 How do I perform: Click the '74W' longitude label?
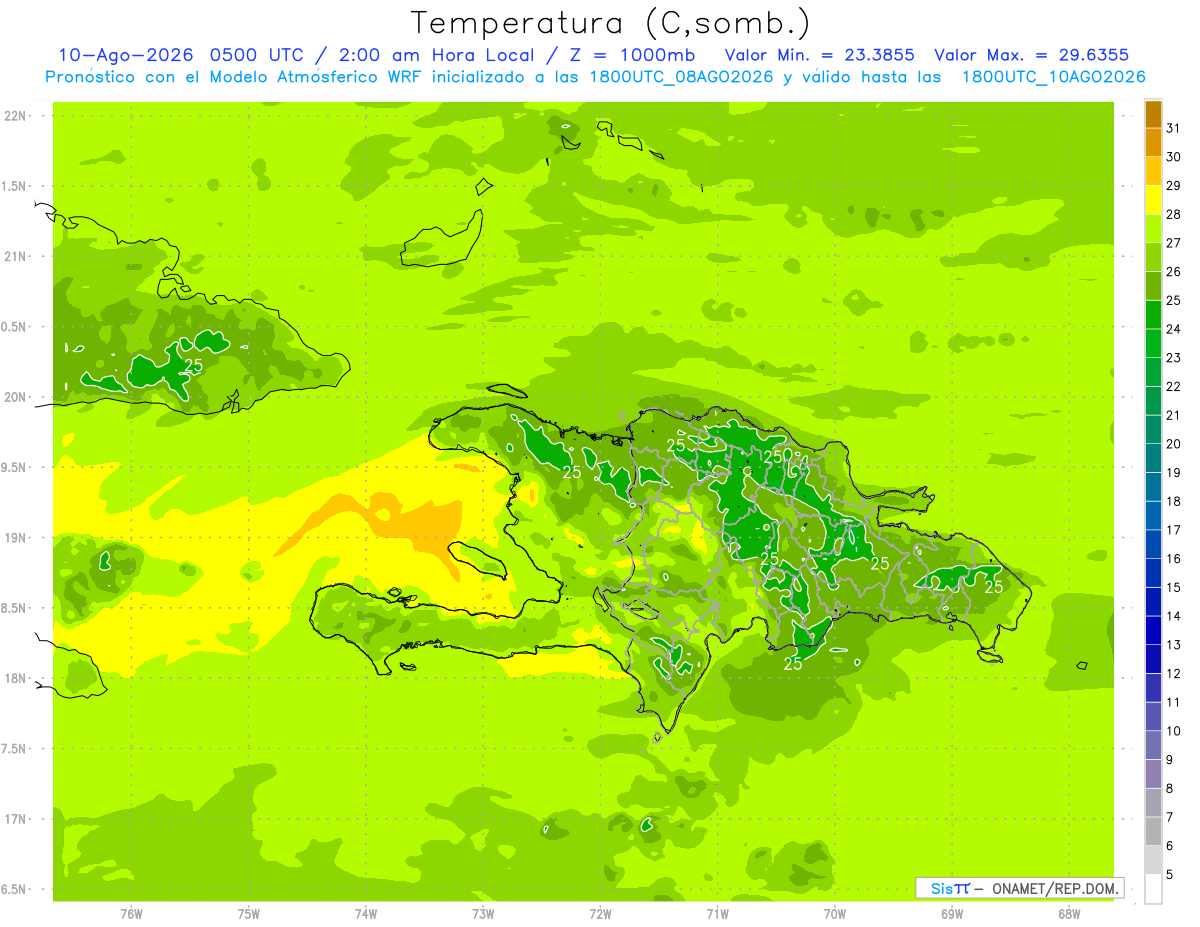coord(366,914)
